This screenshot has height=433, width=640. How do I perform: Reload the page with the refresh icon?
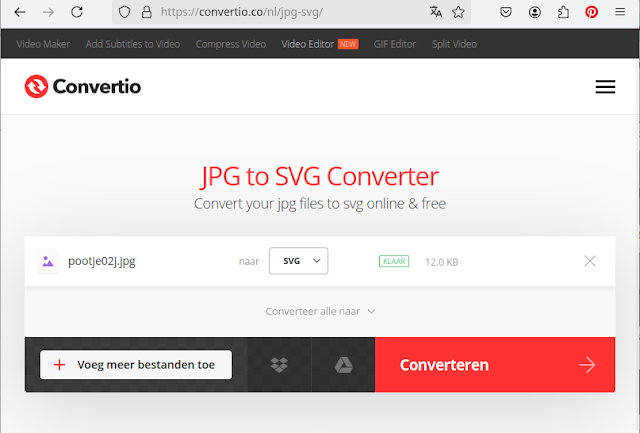(77, 12)
